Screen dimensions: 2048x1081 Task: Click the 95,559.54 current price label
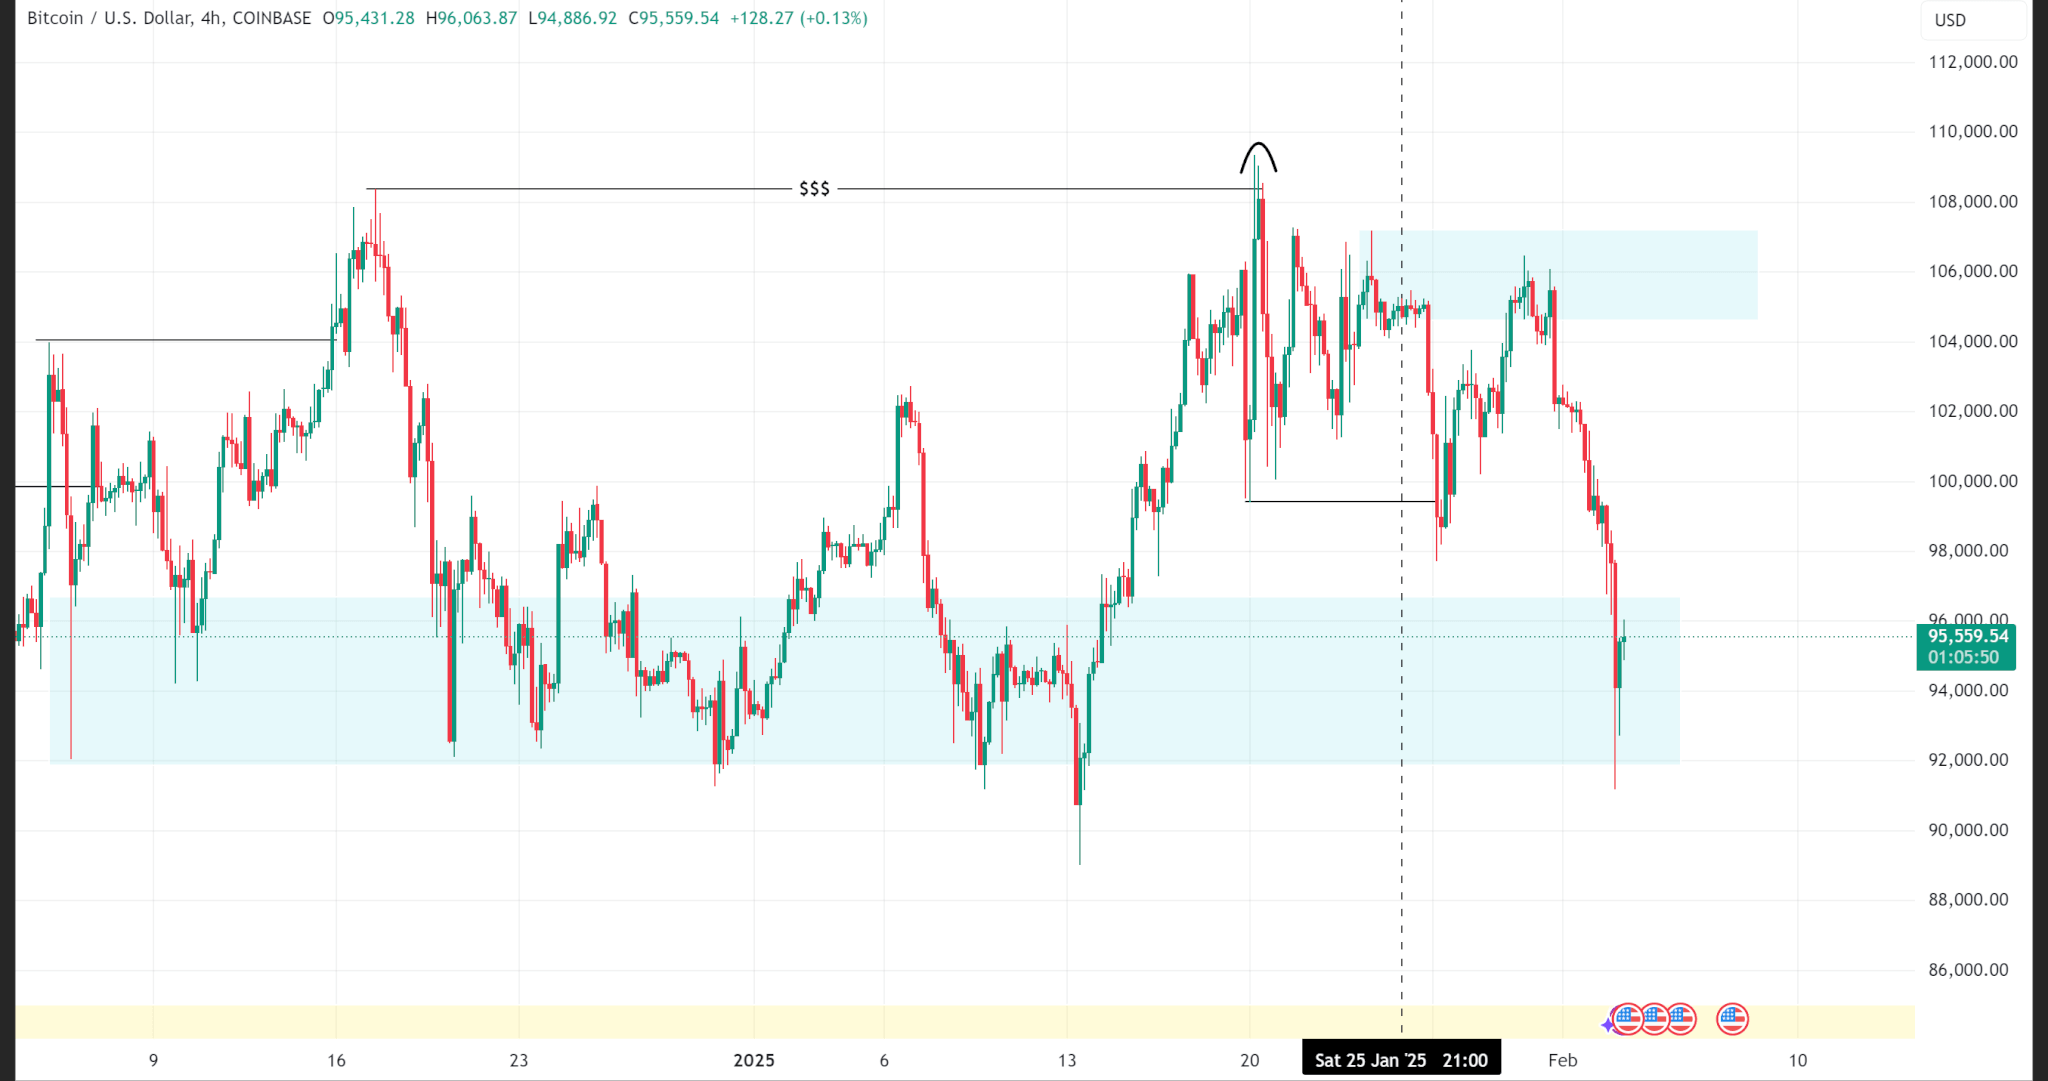pos(1968,636)
